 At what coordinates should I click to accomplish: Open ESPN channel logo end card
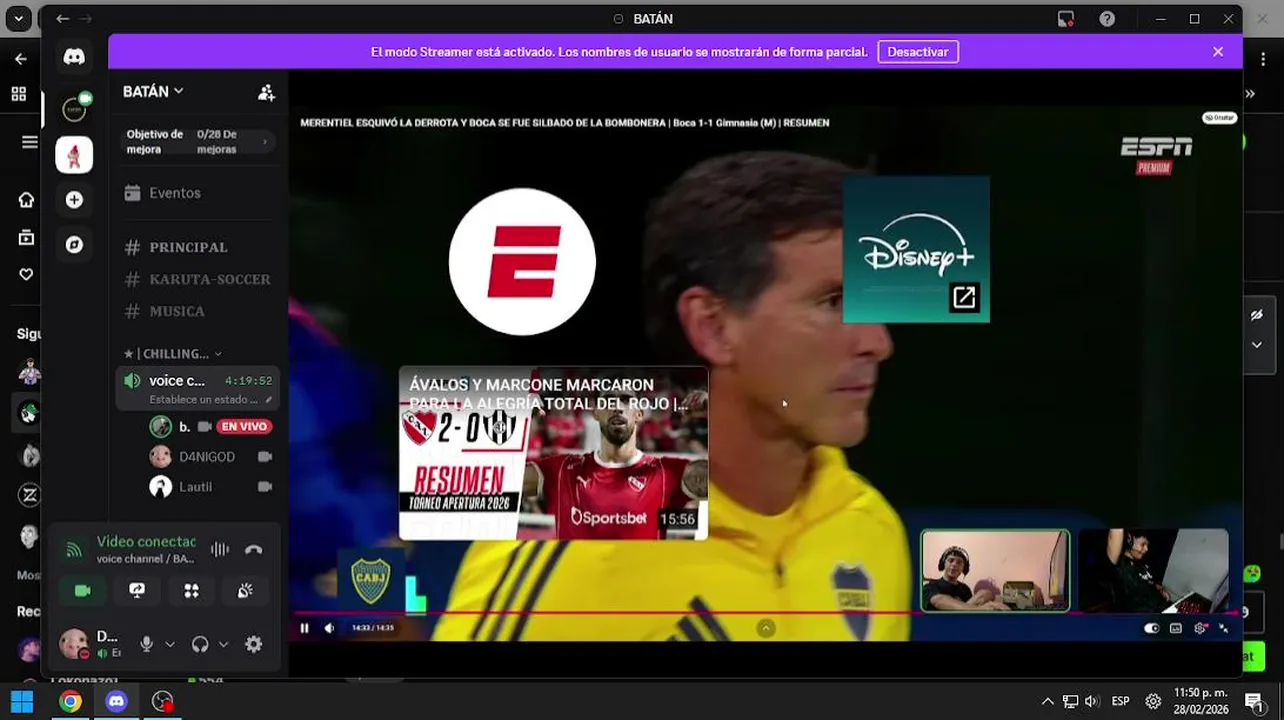click(522, 262)
